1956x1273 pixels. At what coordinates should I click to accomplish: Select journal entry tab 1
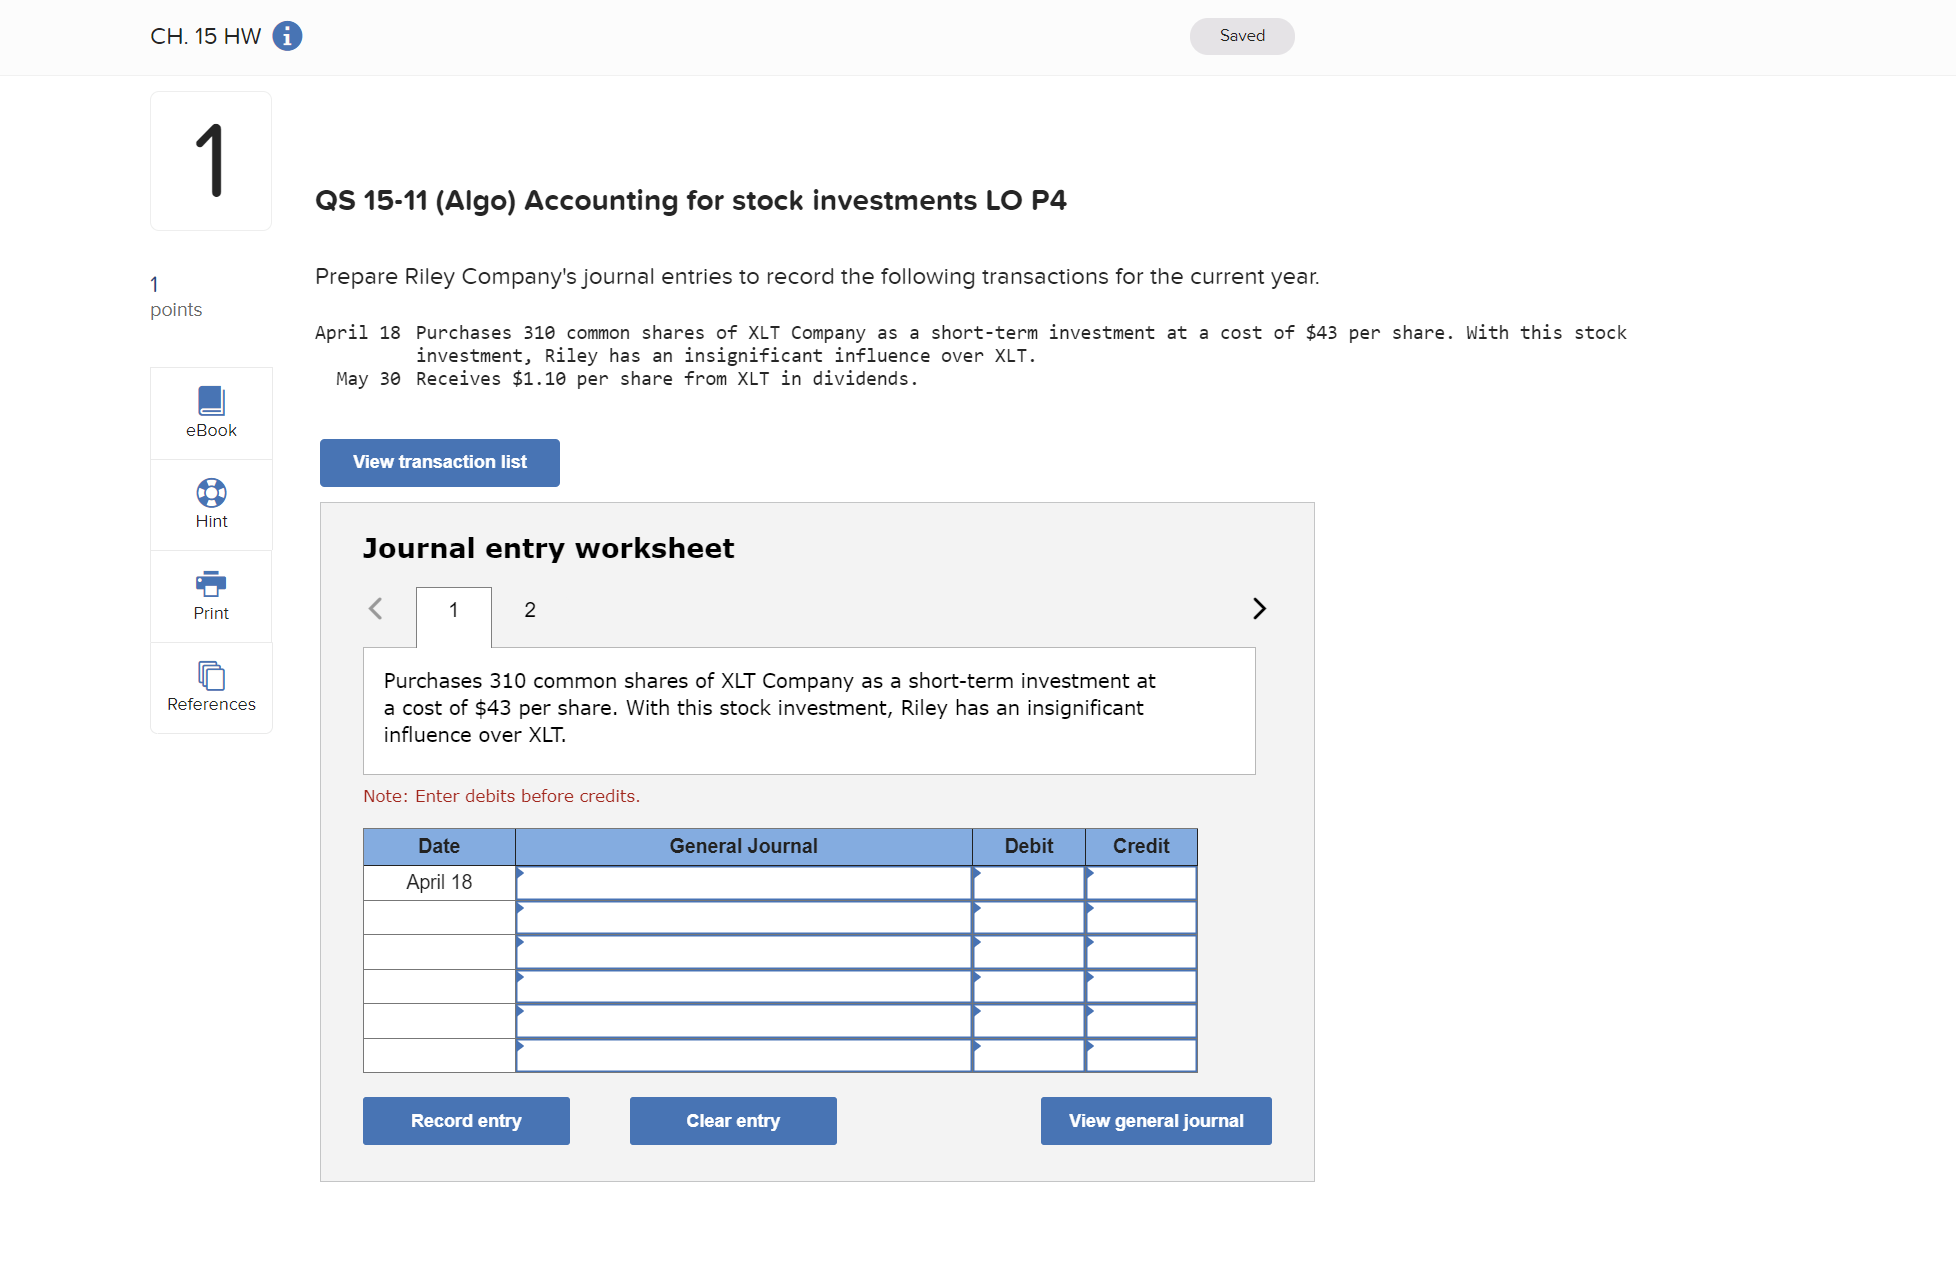453,609
